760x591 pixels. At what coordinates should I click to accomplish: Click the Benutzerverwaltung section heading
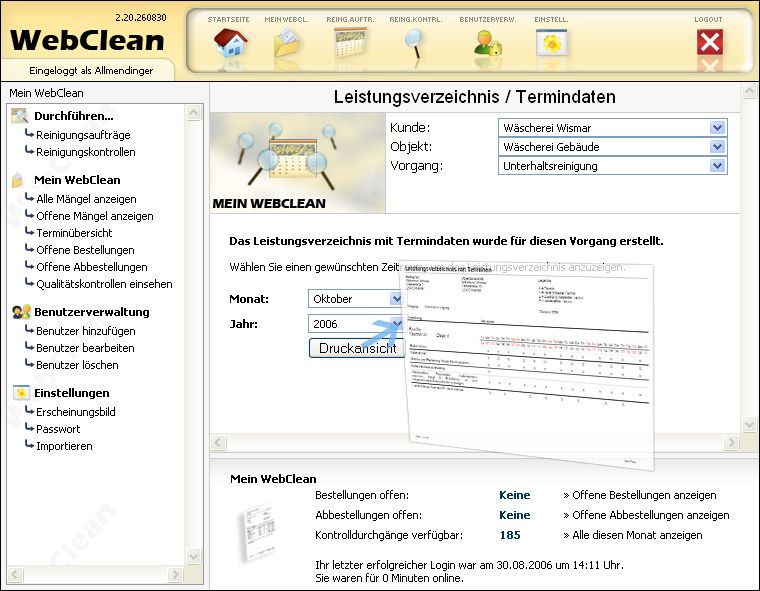92,312
